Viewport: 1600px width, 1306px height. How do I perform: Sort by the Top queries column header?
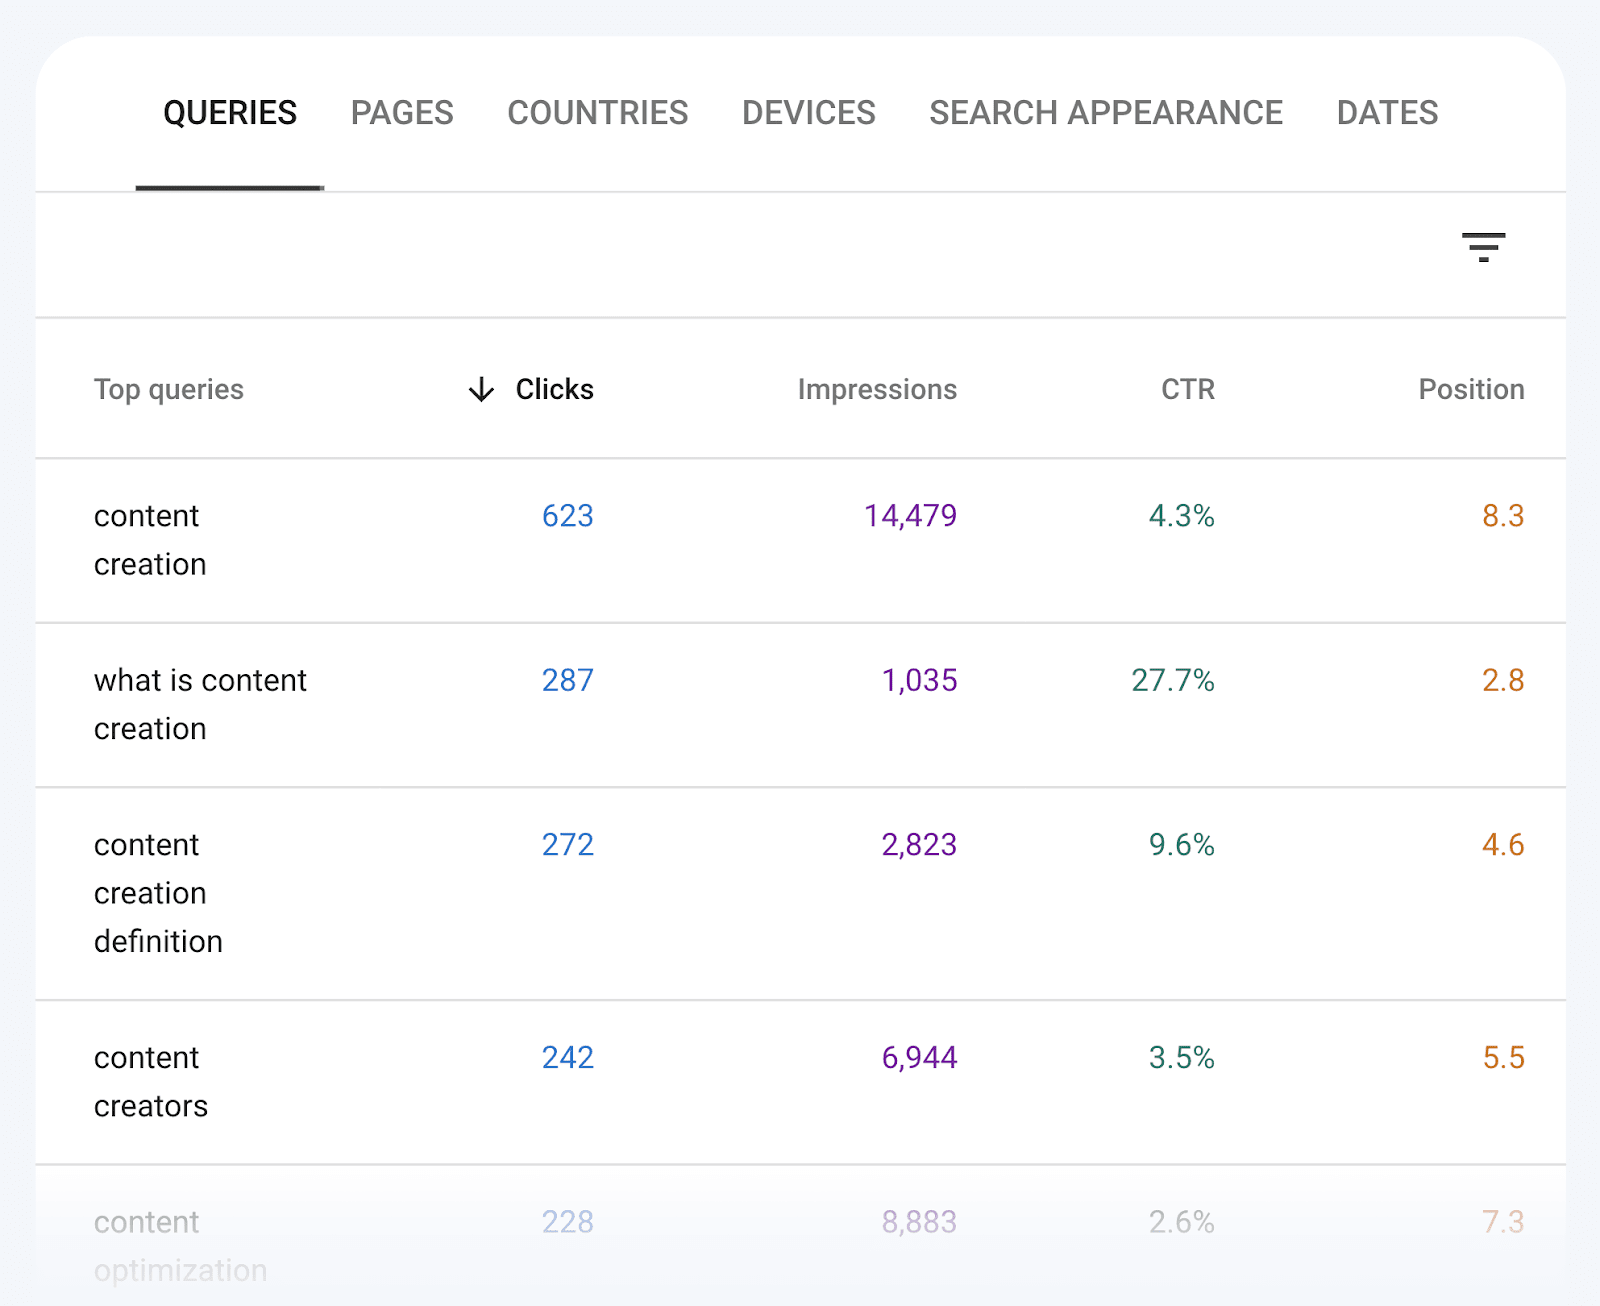click(x=168, y=390)
